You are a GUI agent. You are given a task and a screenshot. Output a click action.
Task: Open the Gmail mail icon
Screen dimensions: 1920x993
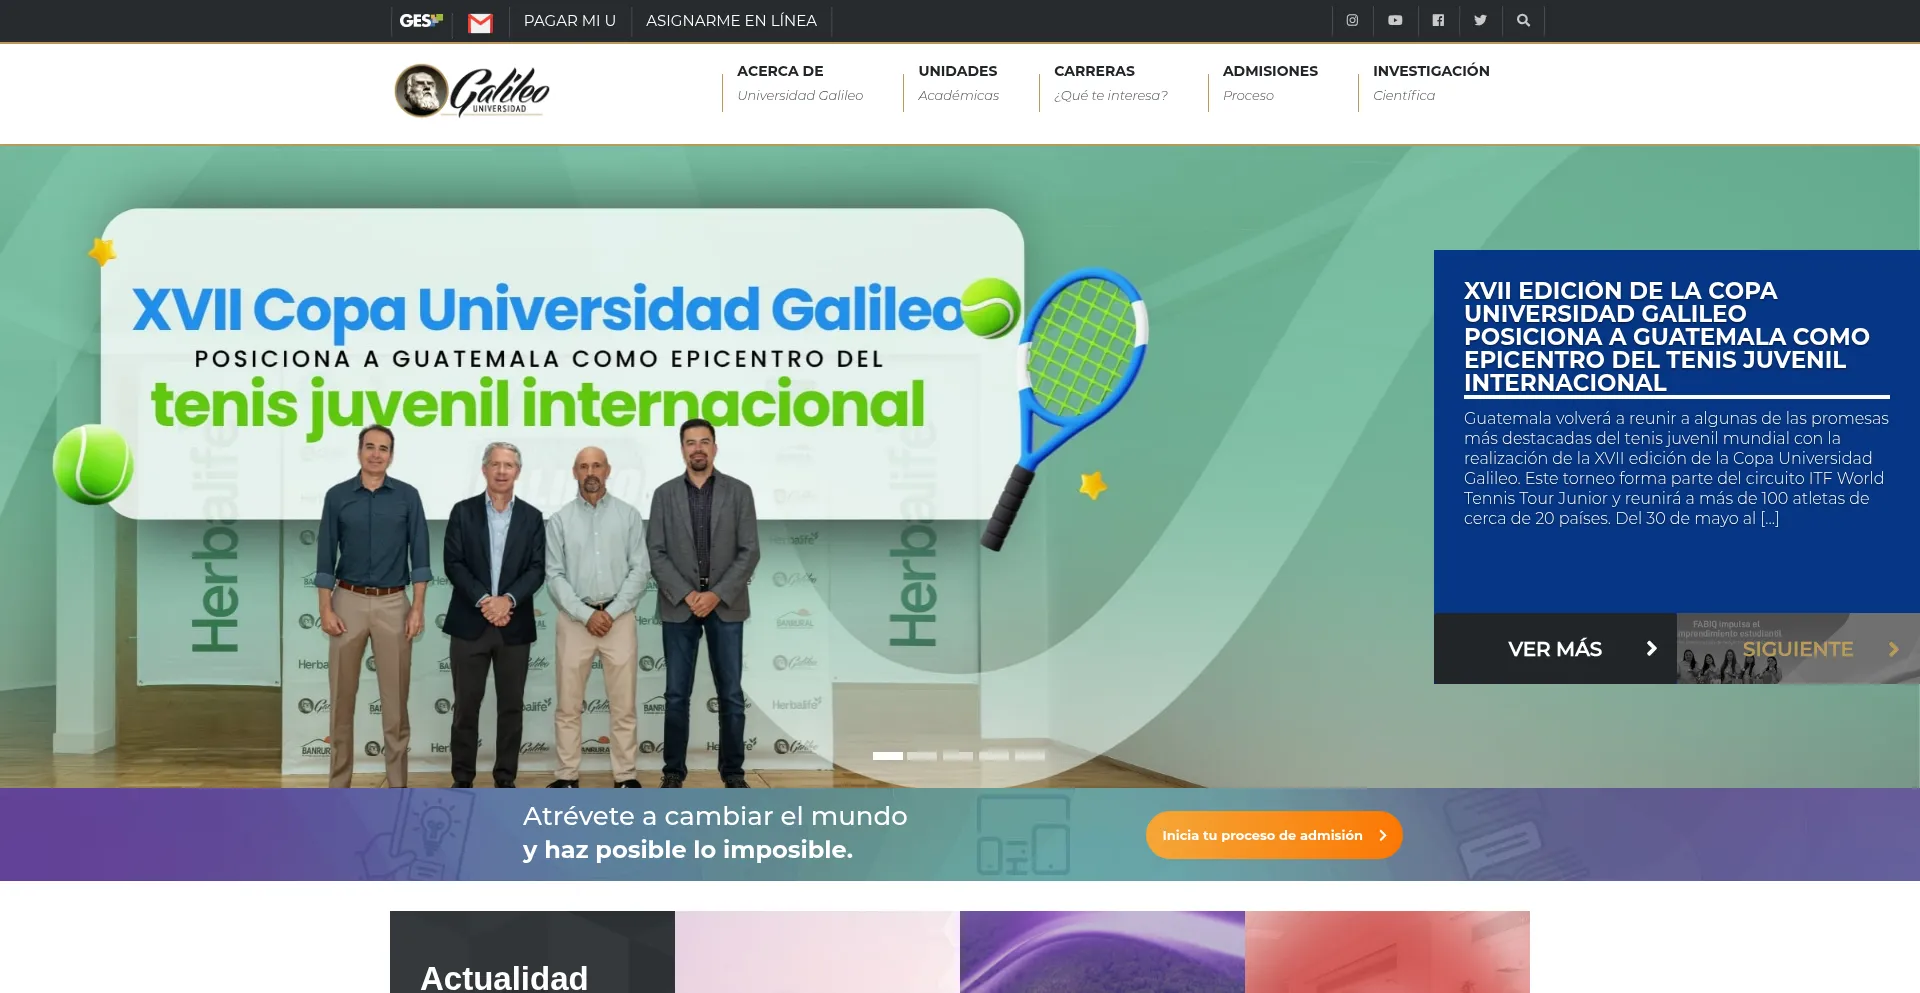(x=480, y=22)
